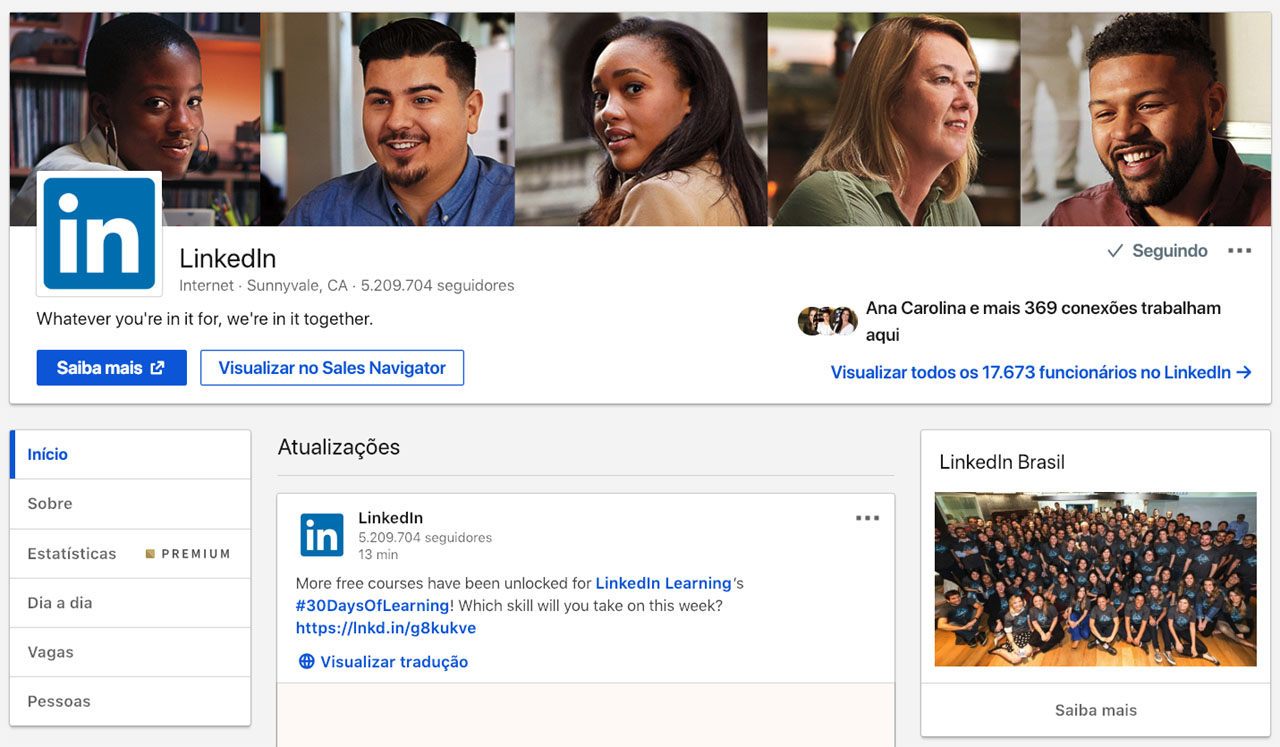Click the external-link icon on Saiba mais
The image size is (1280, 747).
coord(157,368)
